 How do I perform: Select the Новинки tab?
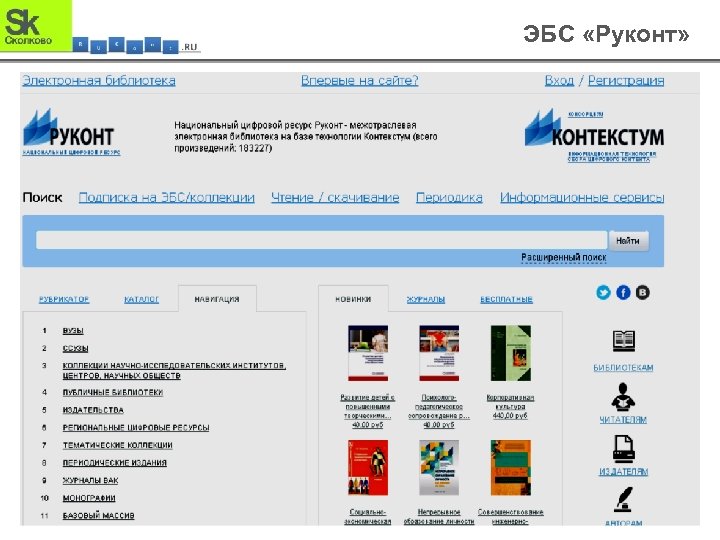[353, 299]
